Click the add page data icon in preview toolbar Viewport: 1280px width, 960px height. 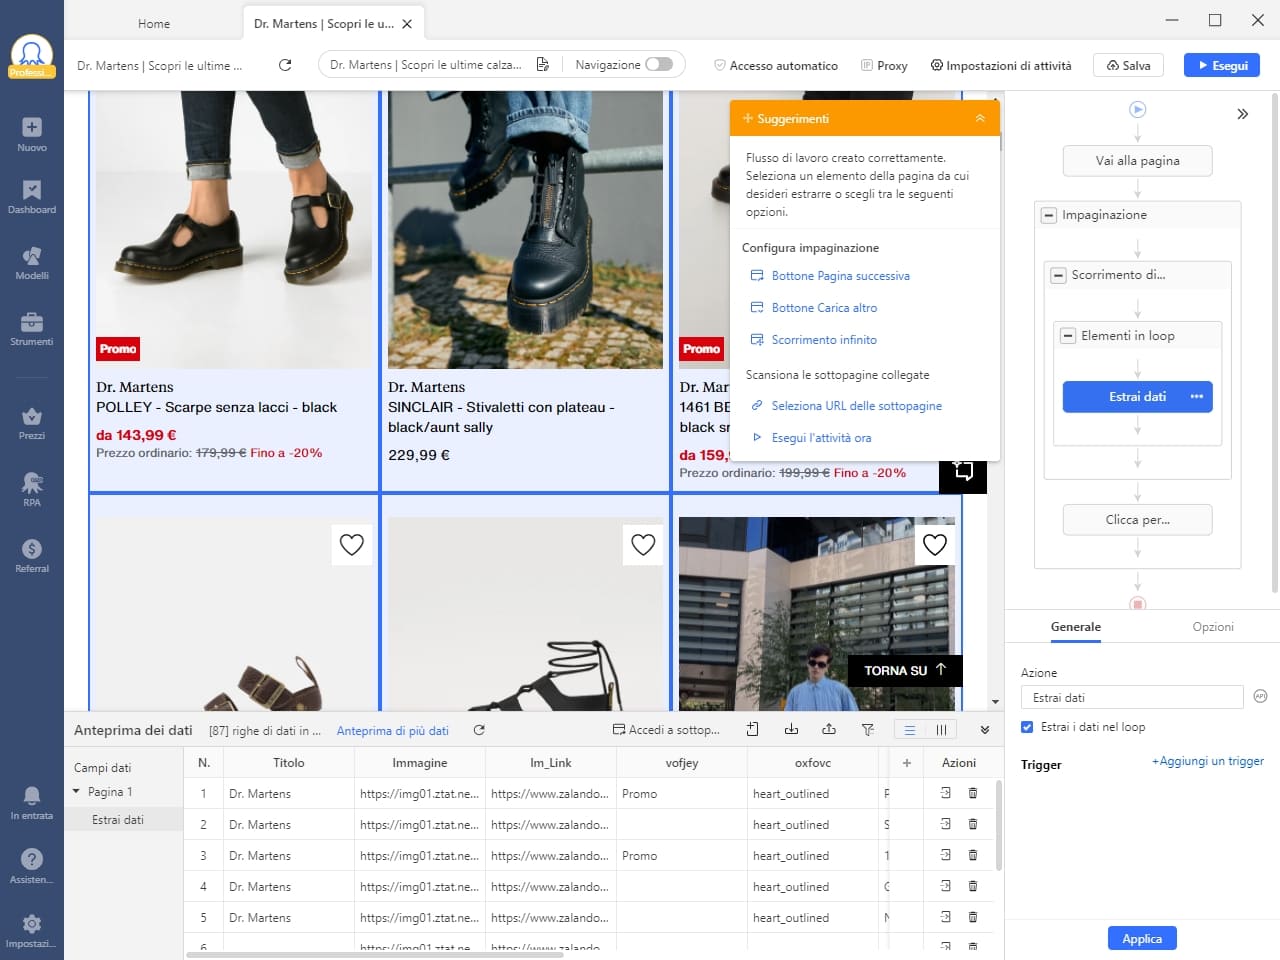(x=752, y=730)
